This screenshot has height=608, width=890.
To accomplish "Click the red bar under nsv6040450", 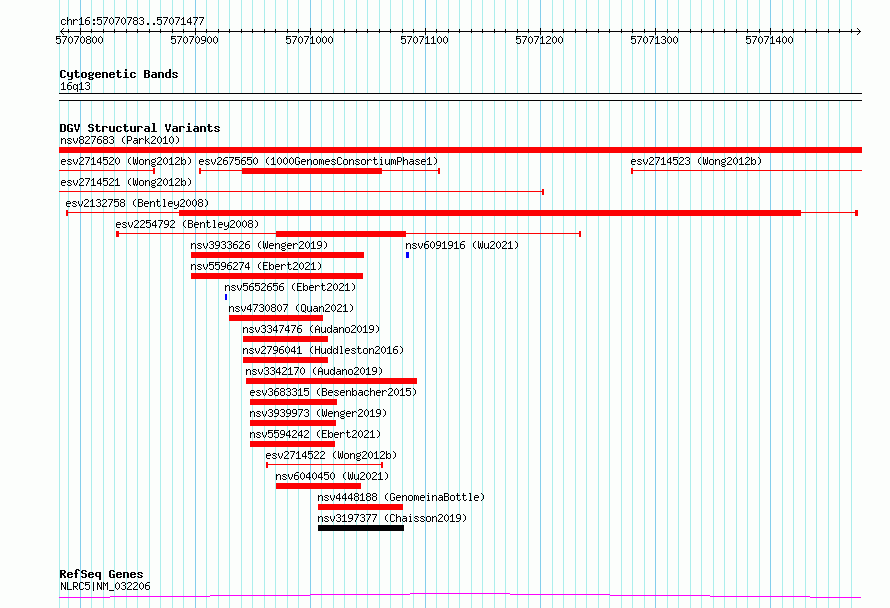I will 318,486.
